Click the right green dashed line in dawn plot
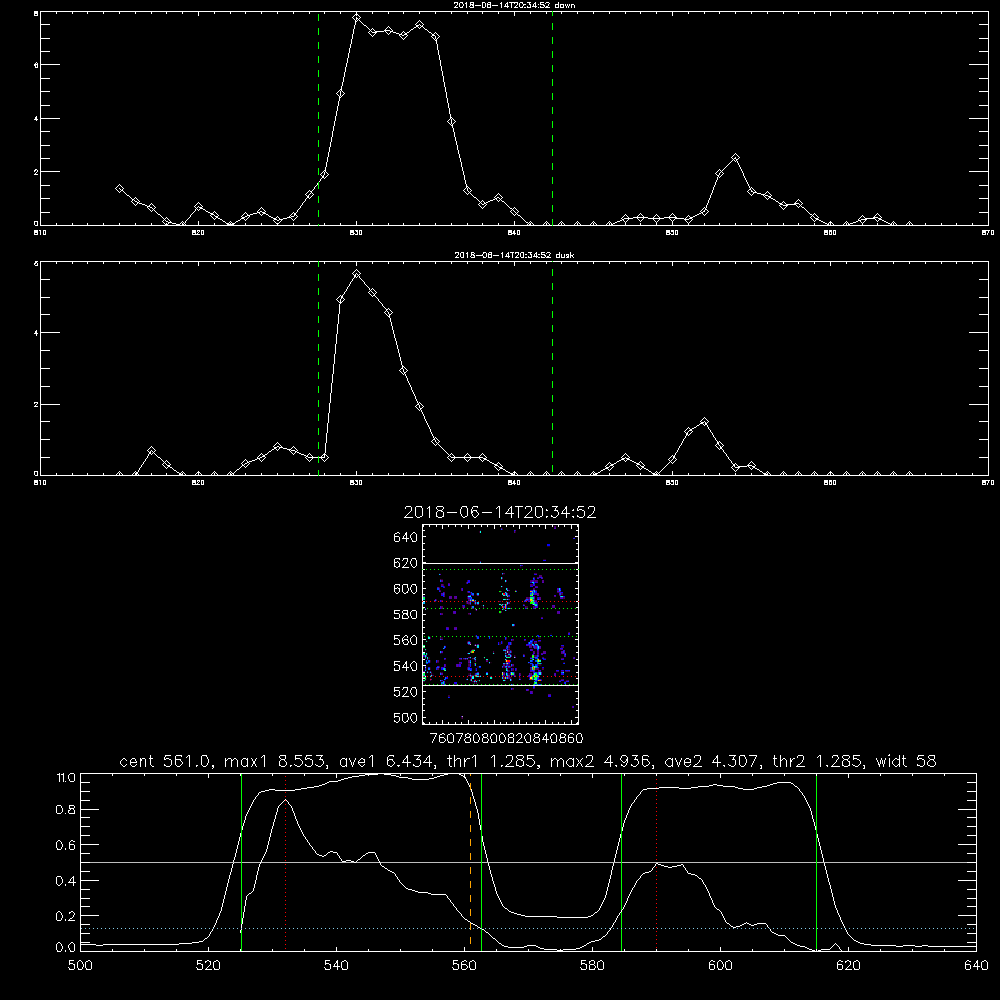The width and height of the screenshot is (1000, 1000). 552,118
